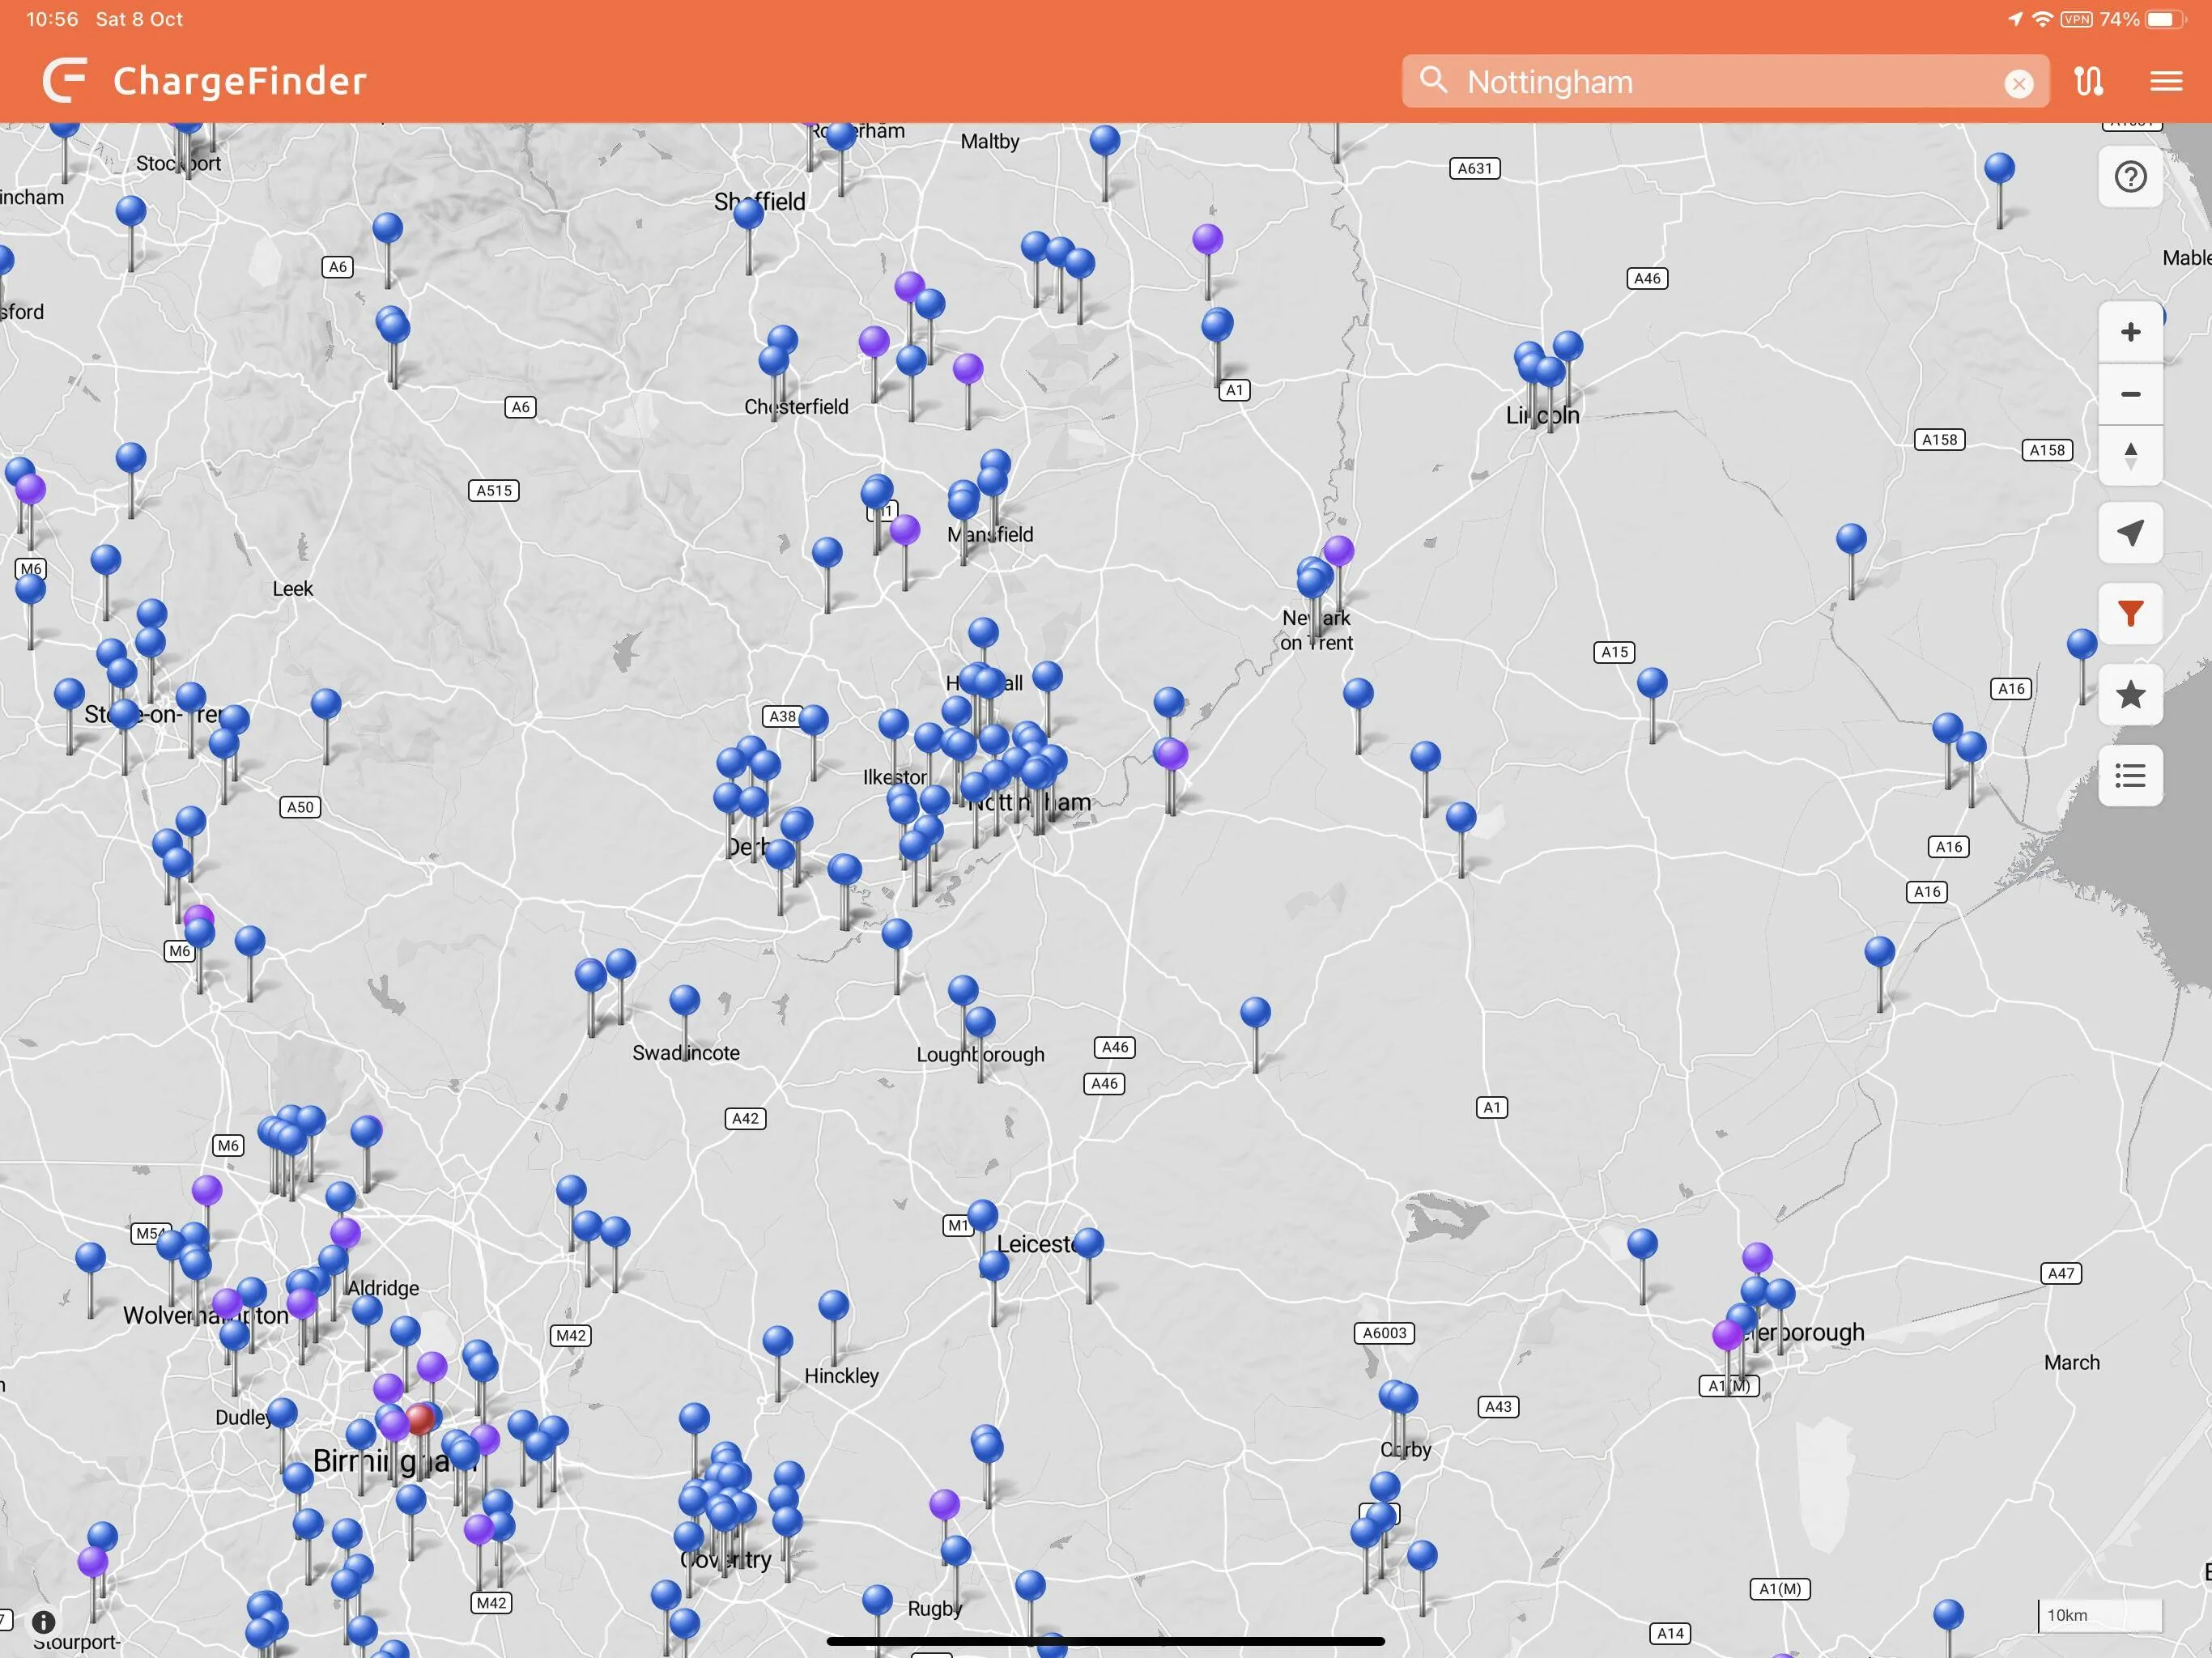Tap the A6003 road marker
The width and height of the screenshot is (2212, 1658).
(1384, 1333)
